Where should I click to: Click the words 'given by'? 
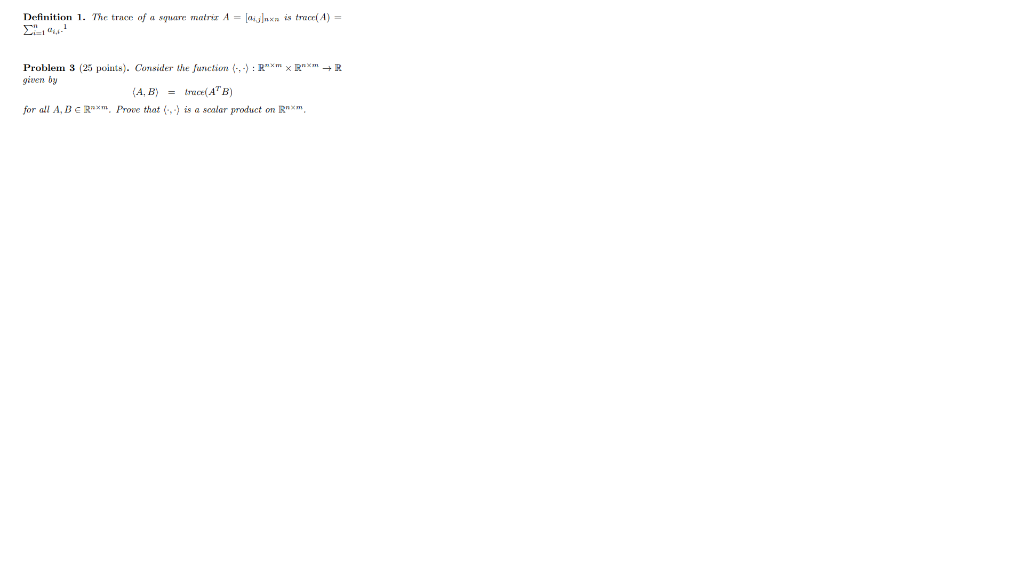pos(40,80)
